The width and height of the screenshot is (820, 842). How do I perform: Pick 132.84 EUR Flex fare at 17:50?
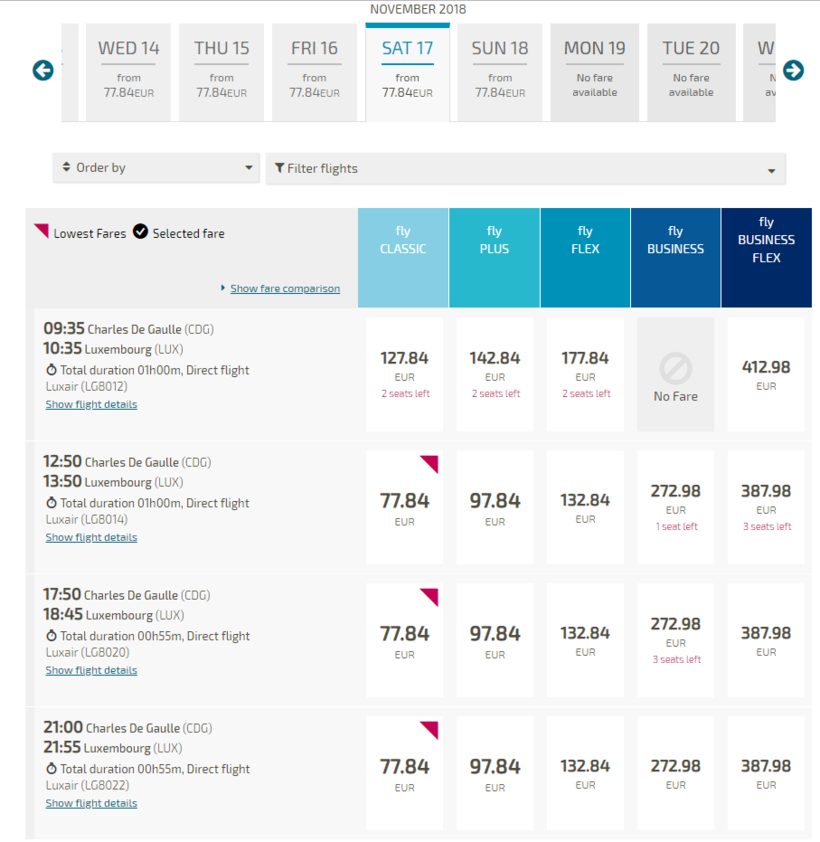(585, 640)
